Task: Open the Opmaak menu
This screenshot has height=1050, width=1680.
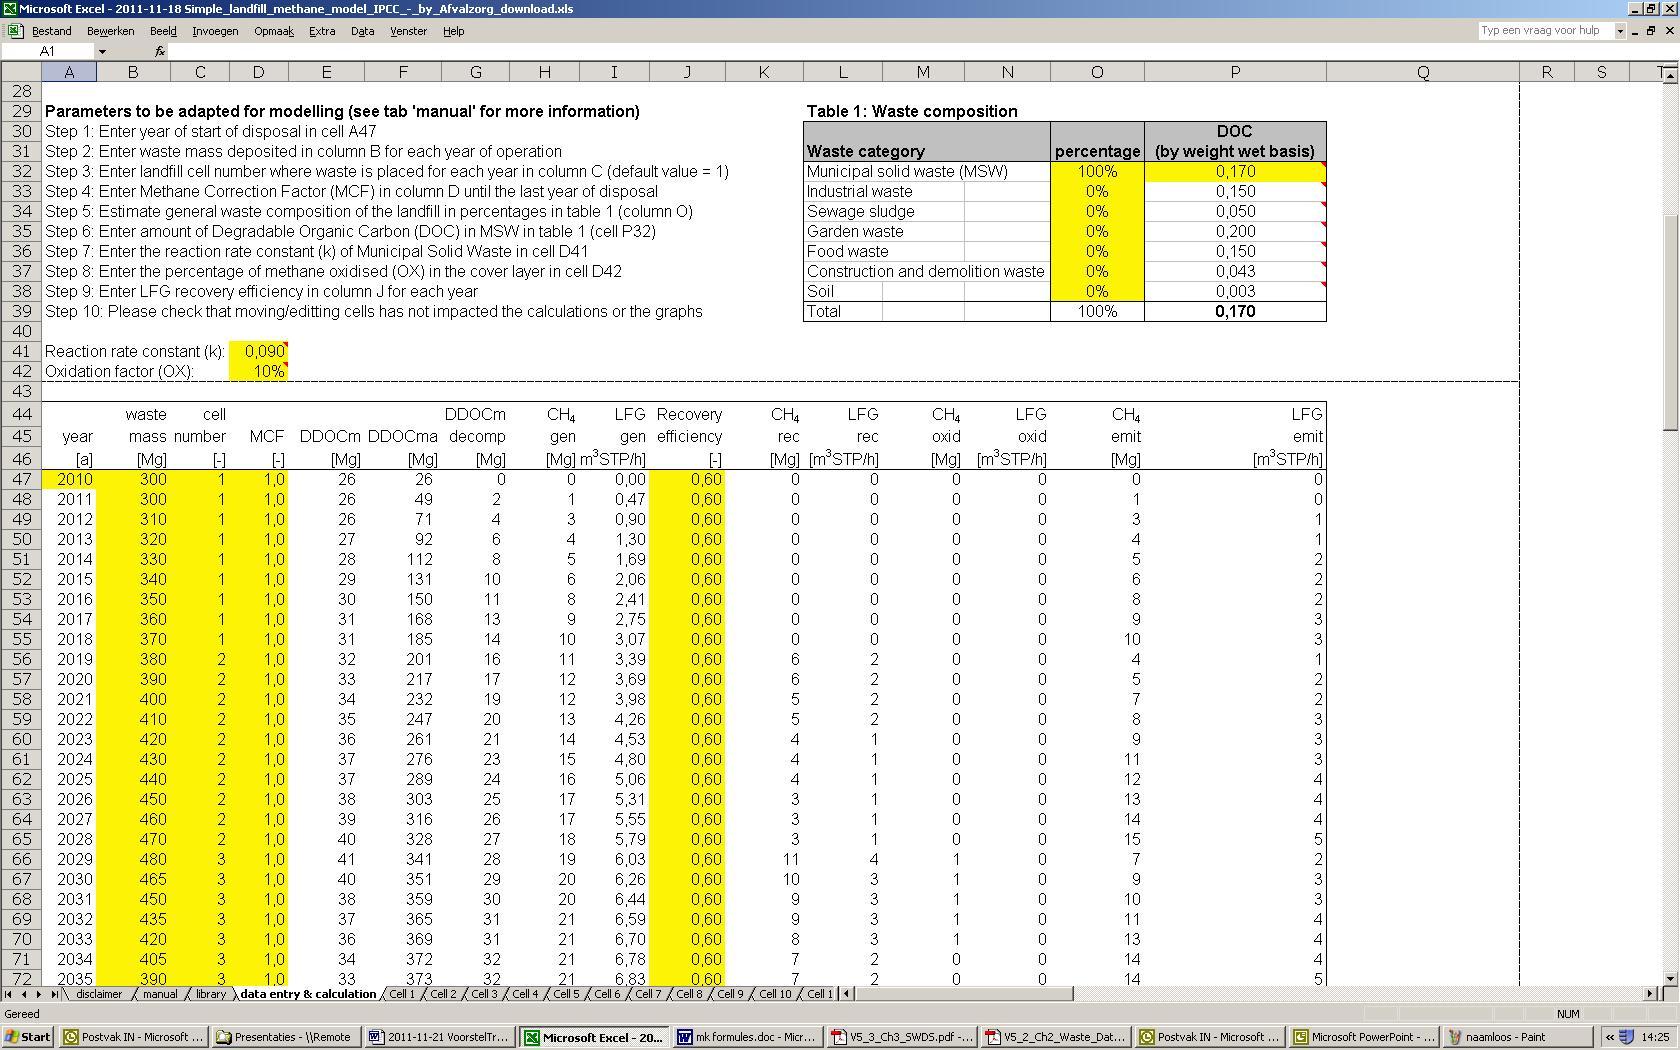Action: coord(273,31)
